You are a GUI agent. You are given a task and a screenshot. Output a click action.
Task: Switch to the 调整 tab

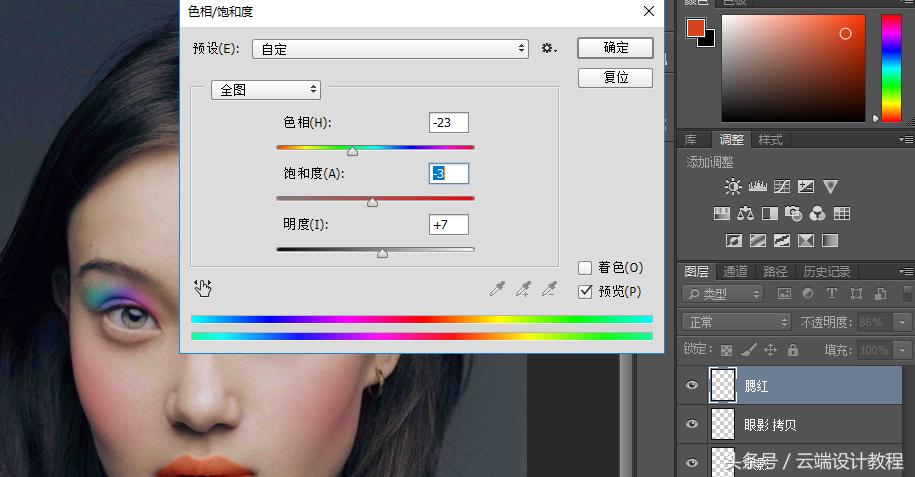pos(731,140)
